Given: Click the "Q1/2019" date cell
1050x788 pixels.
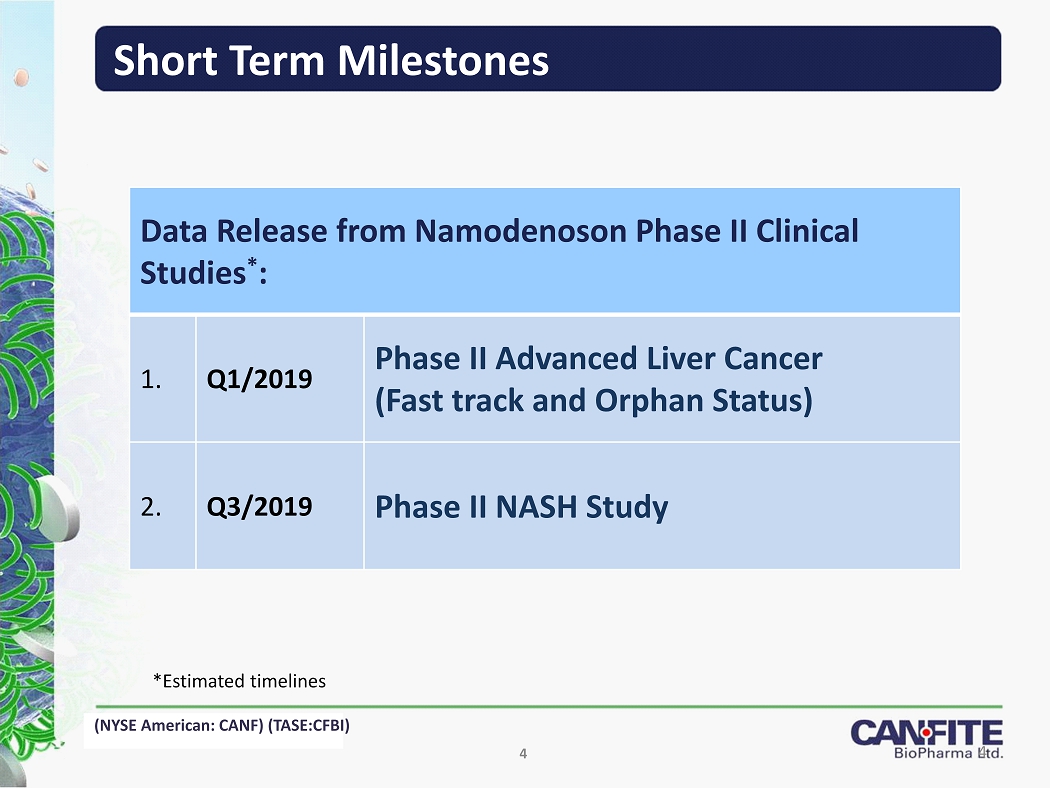Looking at the screenshot, I should [x=258, y=380].
